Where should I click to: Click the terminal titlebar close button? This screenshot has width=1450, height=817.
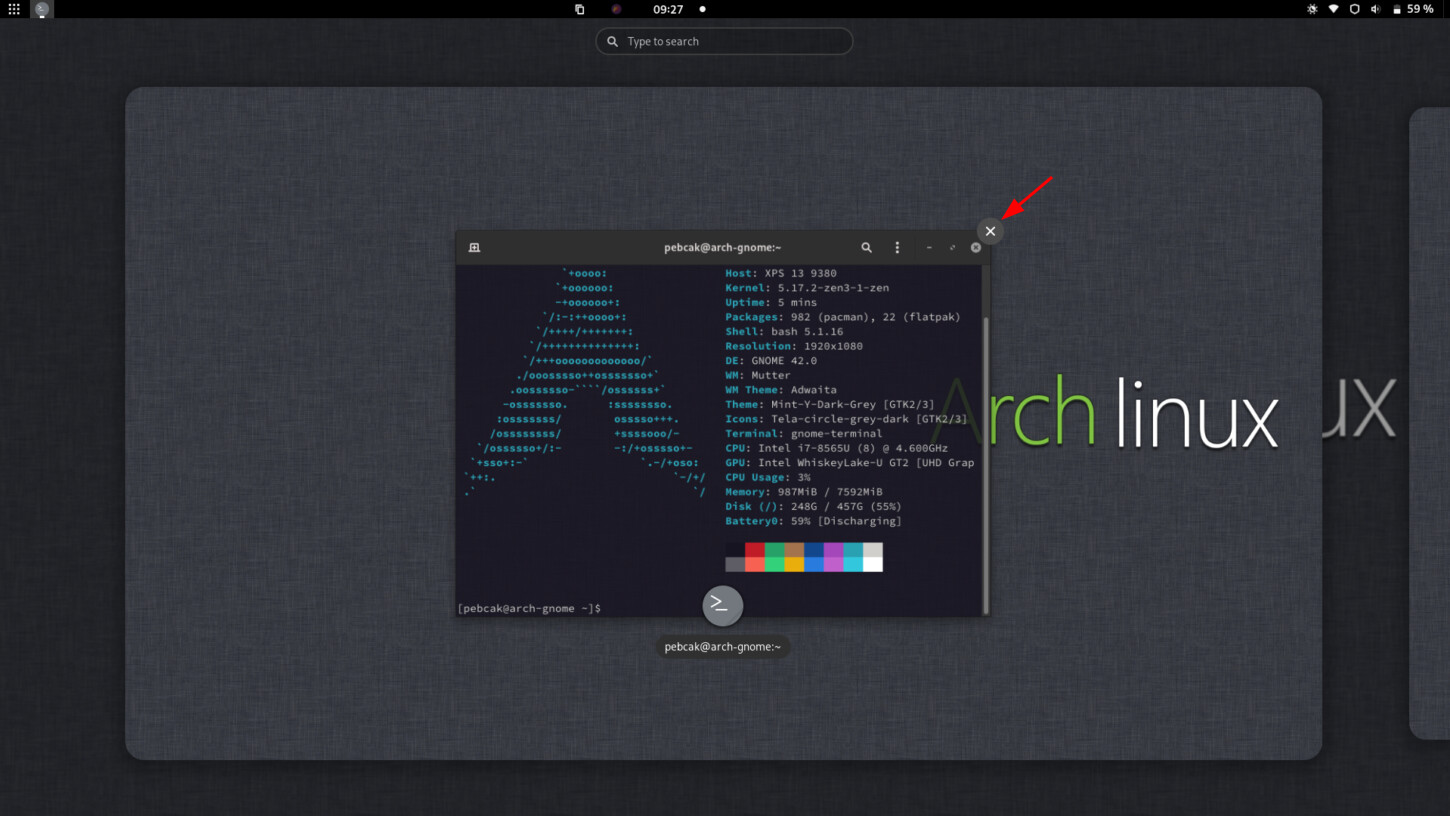click(x=976, y=247)
